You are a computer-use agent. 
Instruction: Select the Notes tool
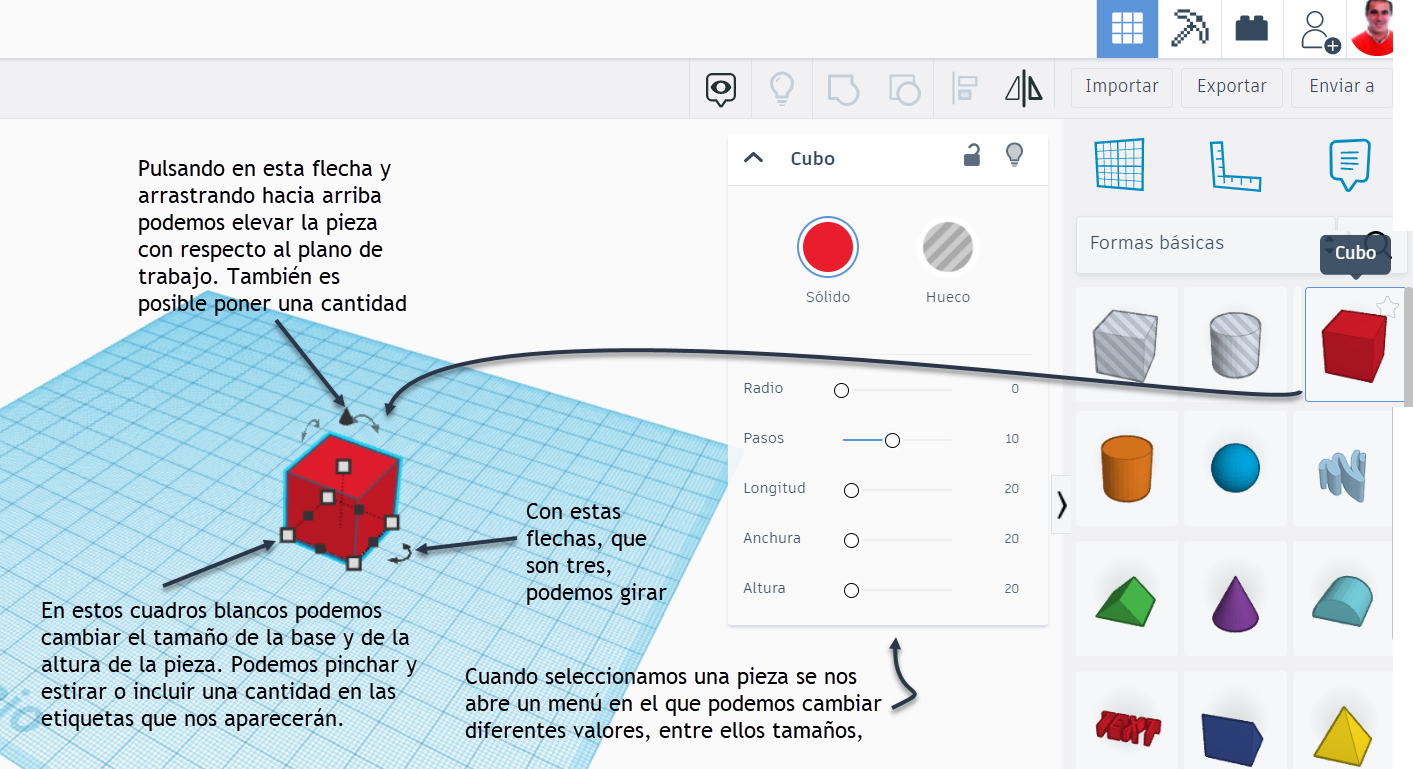click(x=1349, y=165)
